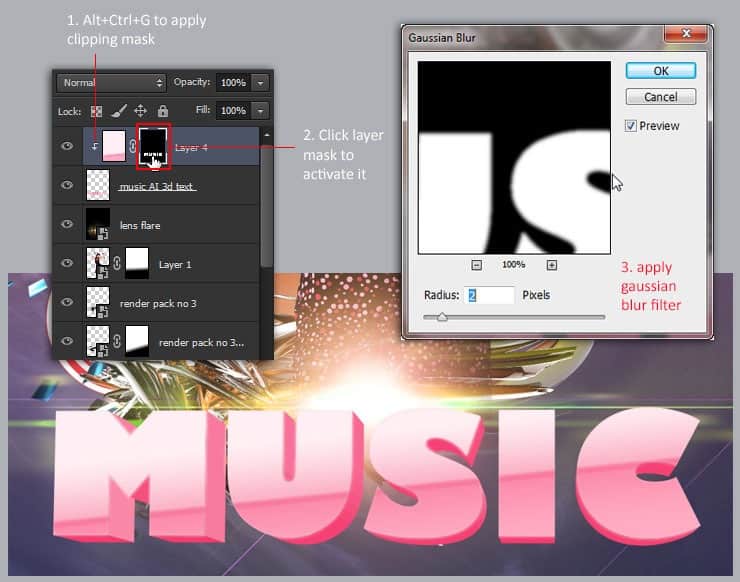Image resolution: width=740 pixels, height=582 pixels.
Task: Click render pack no 3... mask link icon
Action: click(x=117, y=341)
